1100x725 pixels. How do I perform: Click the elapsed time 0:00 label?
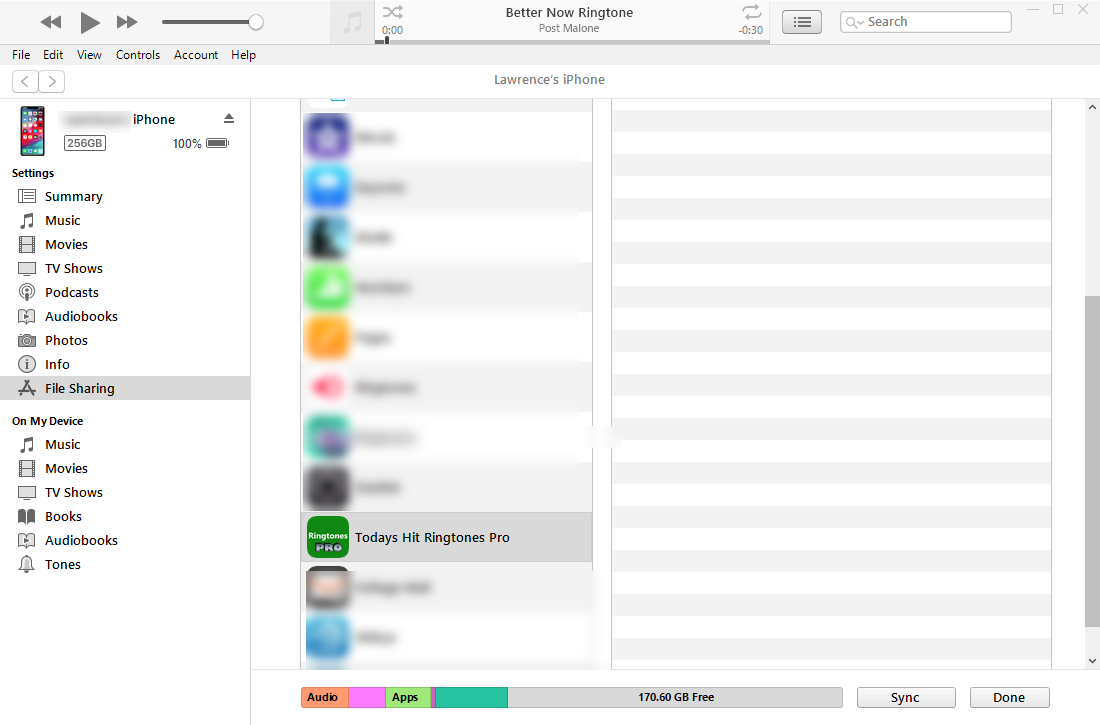(x=393, y=30)
